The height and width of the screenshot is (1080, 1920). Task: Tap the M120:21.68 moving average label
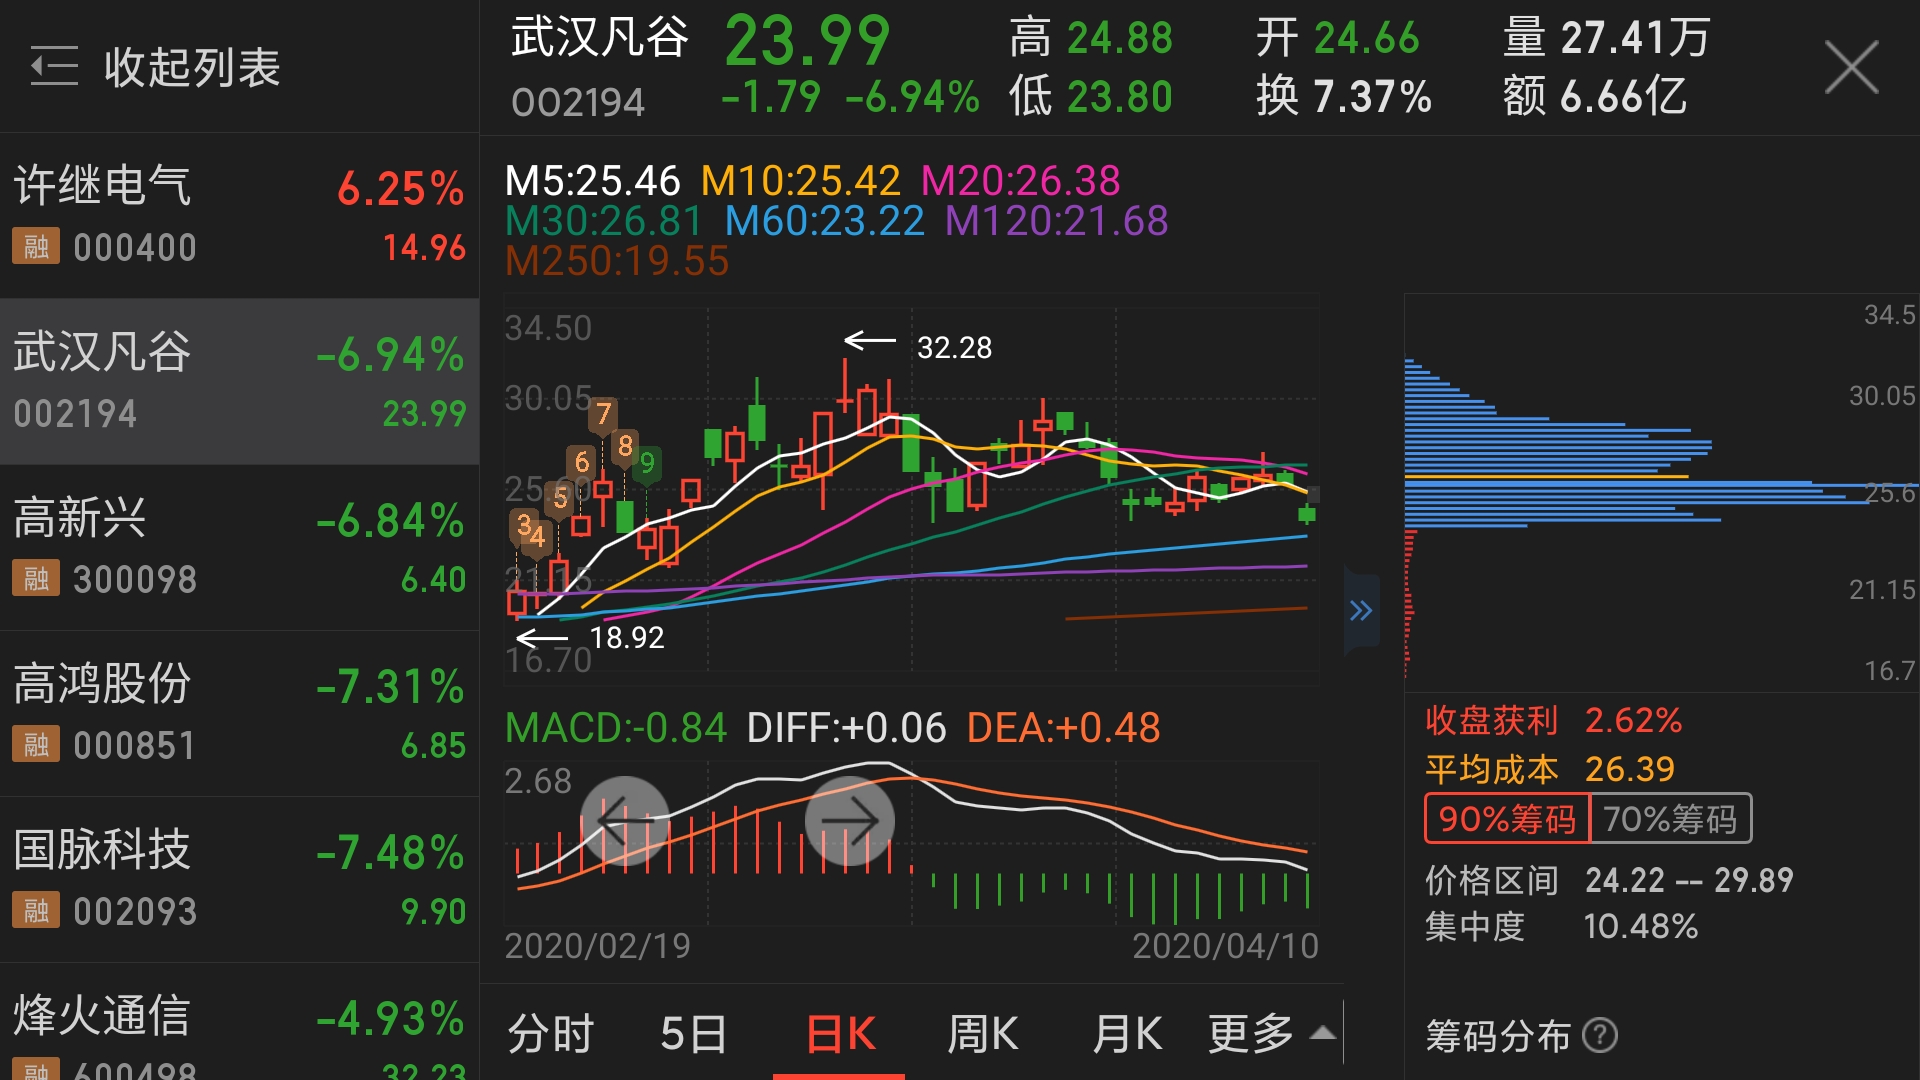click(1057, 221)
